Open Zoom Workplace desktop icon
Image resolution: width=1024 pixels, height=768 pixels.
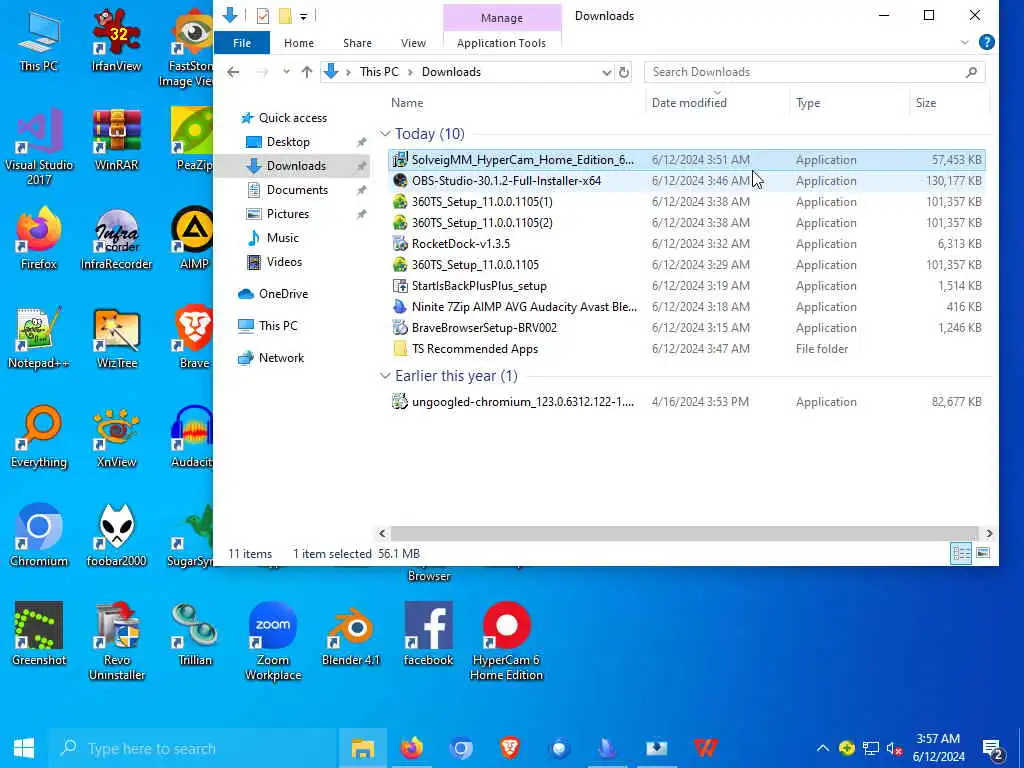pos(273,641)
